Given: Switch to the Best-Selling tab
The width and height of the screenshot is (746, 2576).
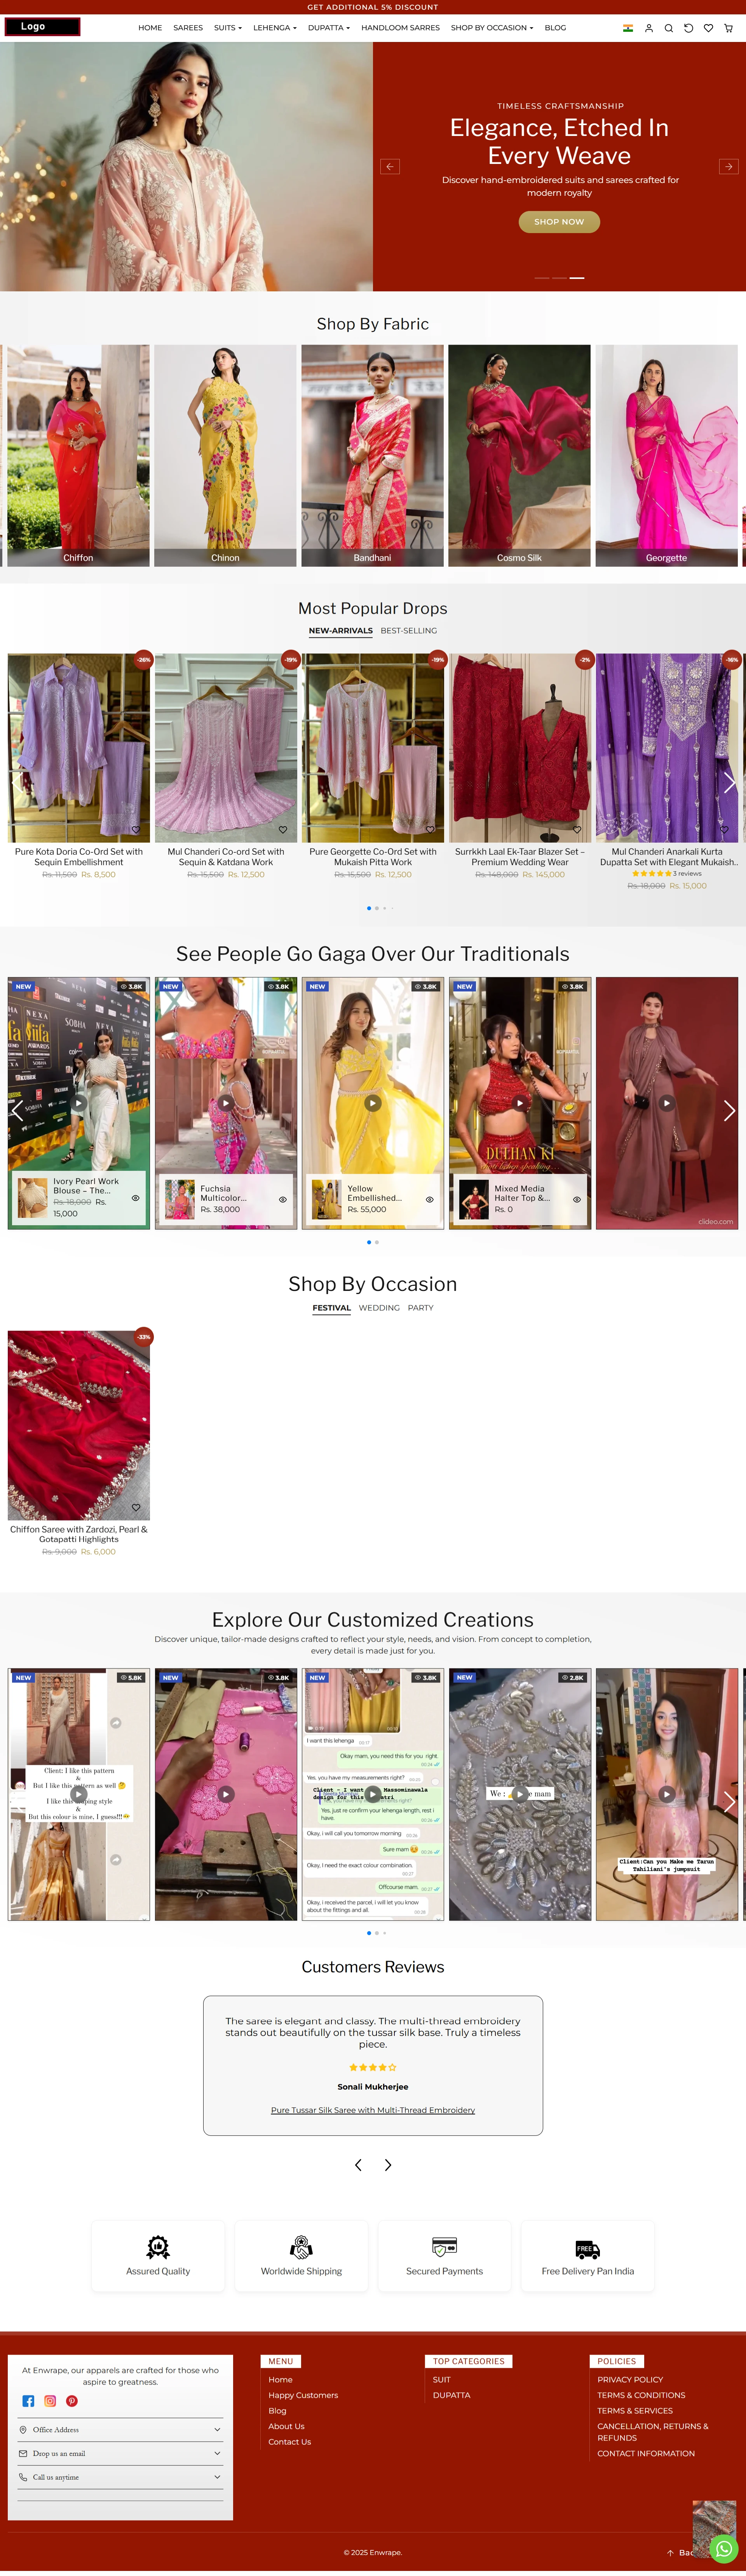Looking at the screenshot, I should (x=409, y=631).
